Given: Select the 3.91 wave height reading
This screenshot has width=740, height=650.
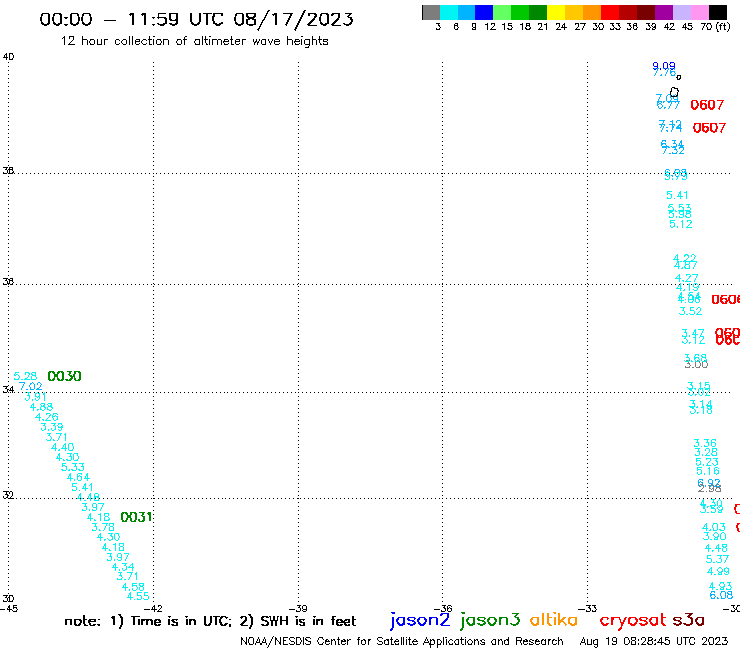Looking at the screenshot, I should click(x=35, y=397).
